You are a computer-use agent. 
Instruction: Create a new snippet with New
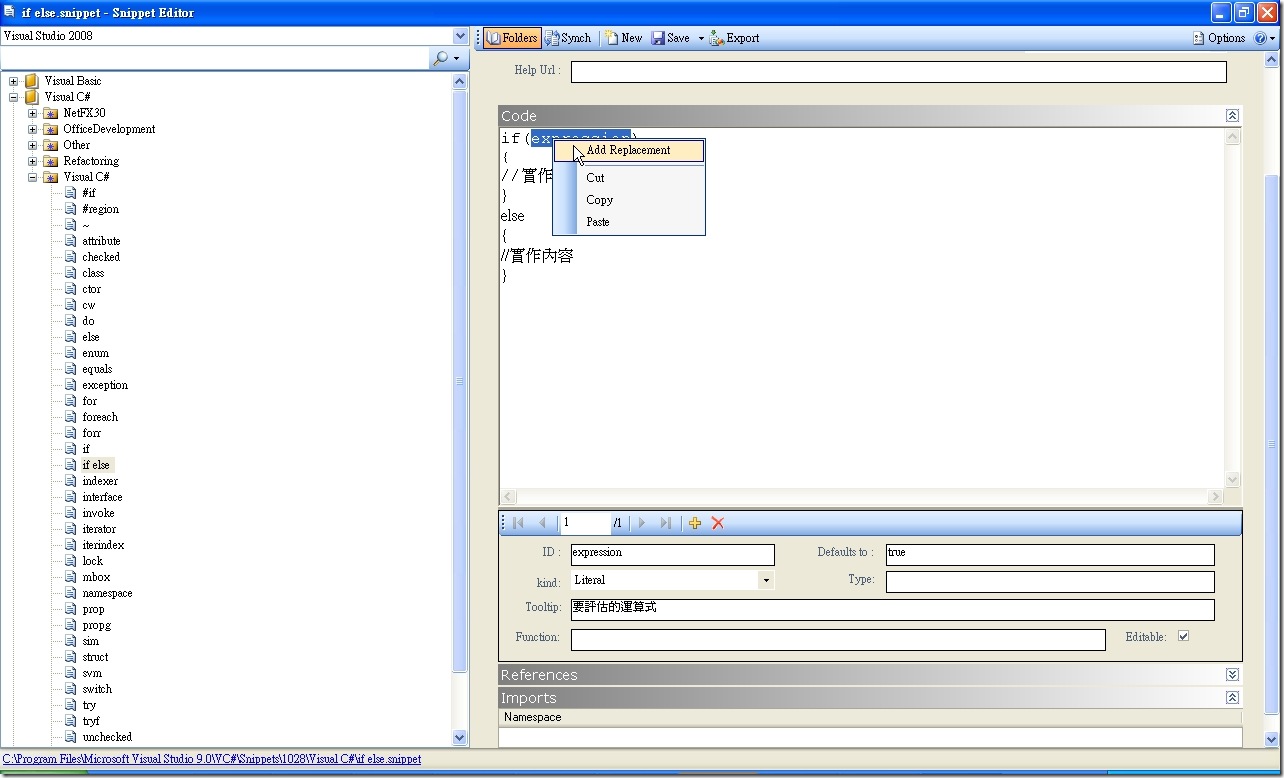624,38
